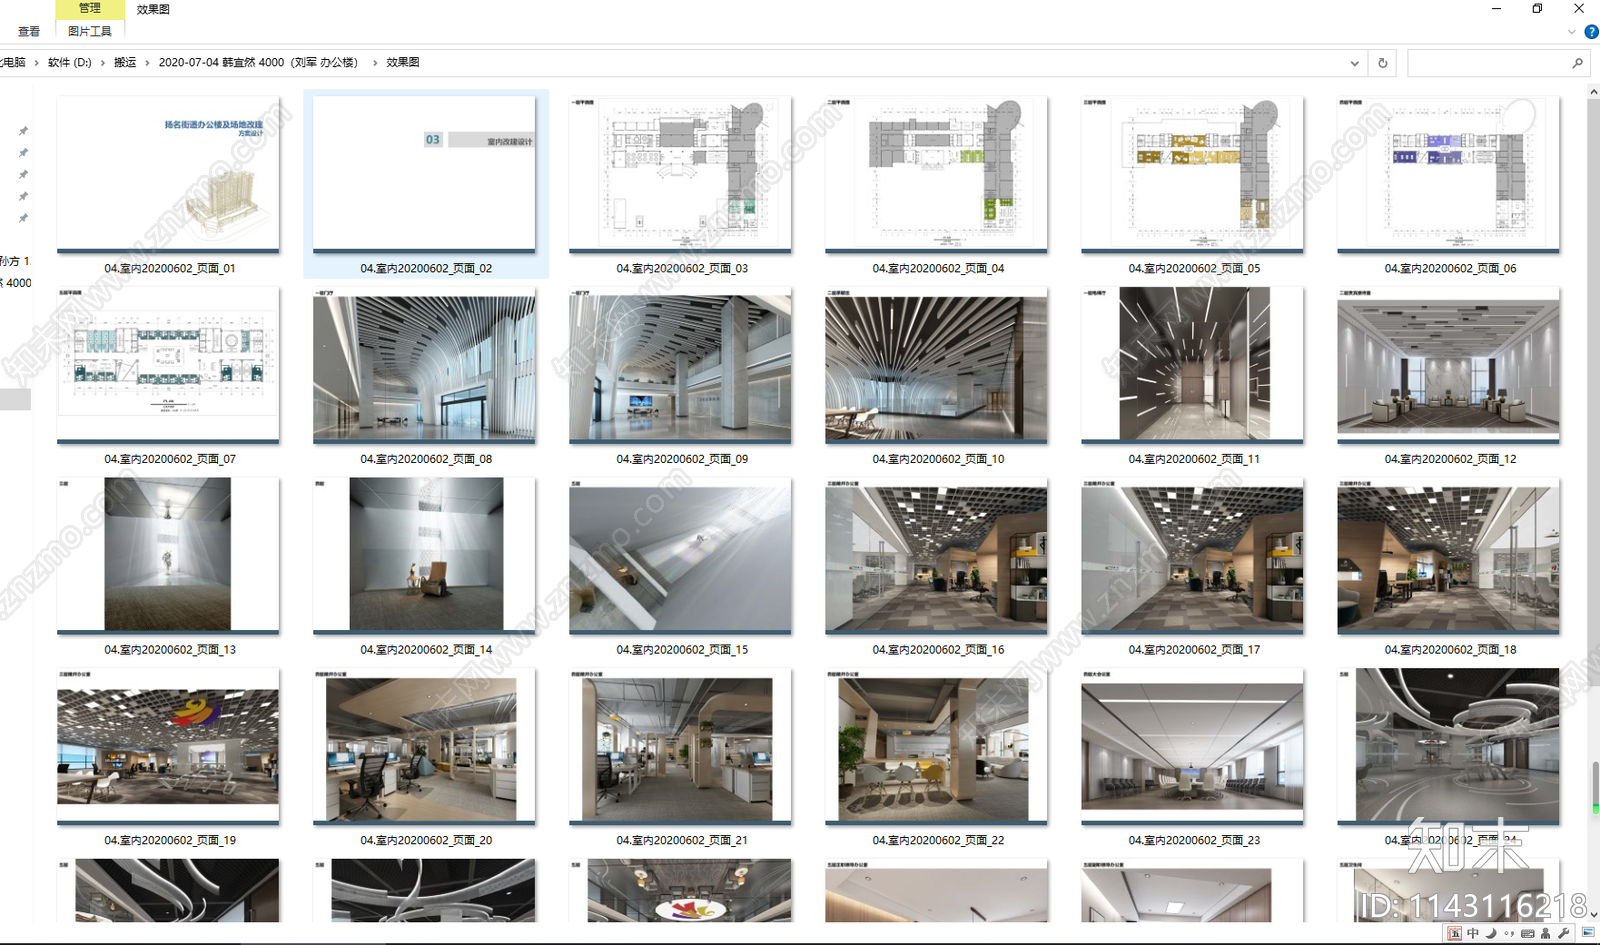The width and height of the screenshot is (1600, 945).
Task: Open the 管理 ribbon tab
Action: [90, 9]
